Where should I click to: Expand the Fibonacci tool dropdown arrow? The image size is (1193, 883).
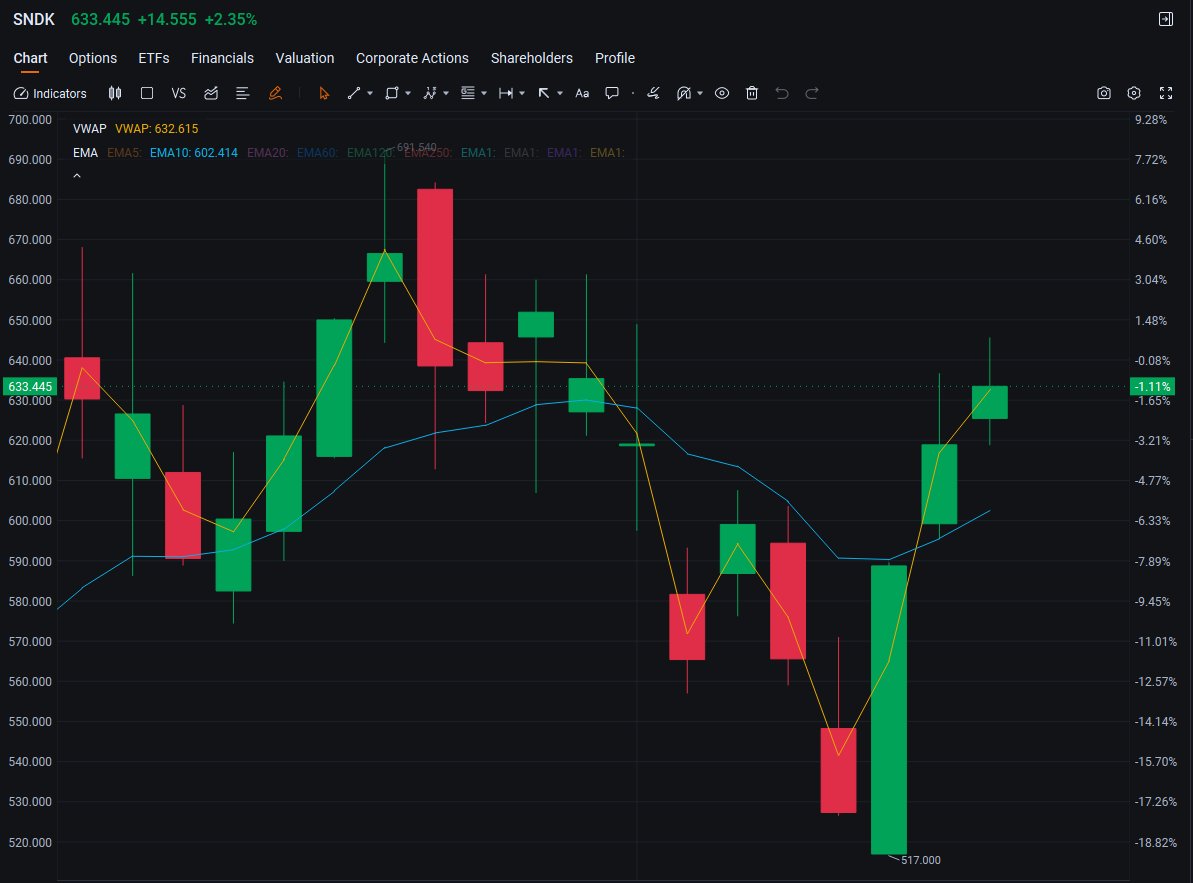[x=484, y=94]
